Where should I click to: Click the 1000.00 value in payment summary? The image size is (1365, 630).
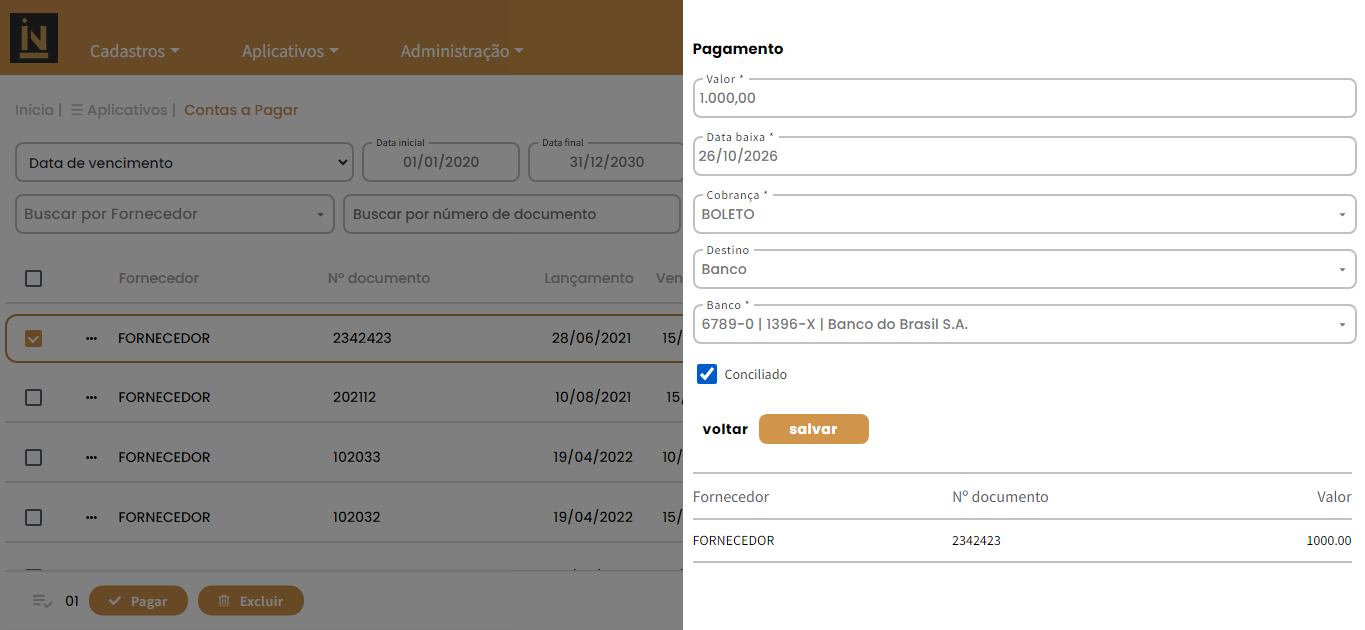pos(1329,541)
